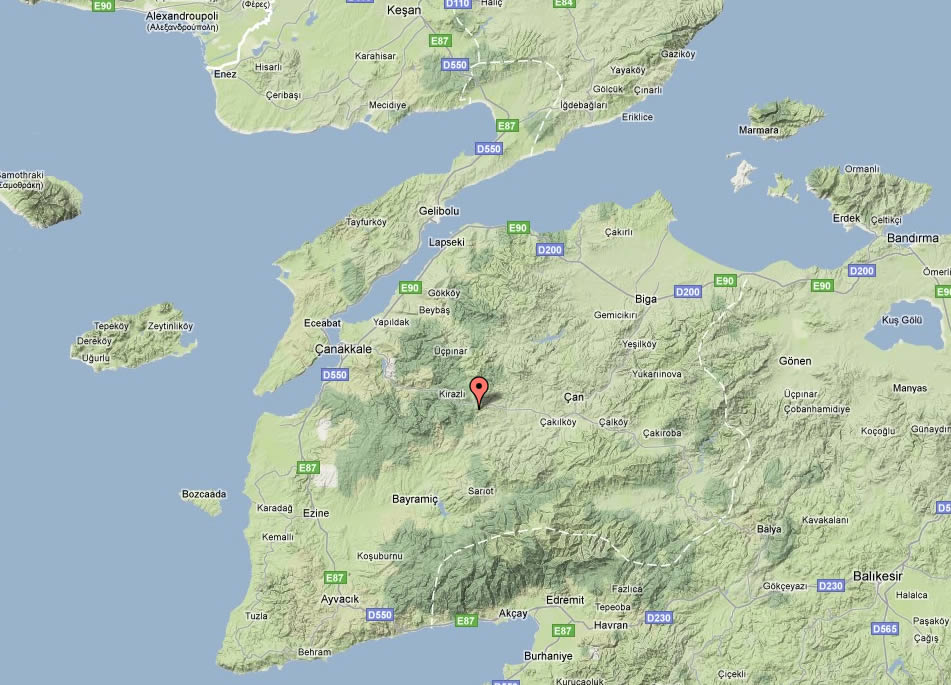Select the E87 shield near Ezine

309,468
